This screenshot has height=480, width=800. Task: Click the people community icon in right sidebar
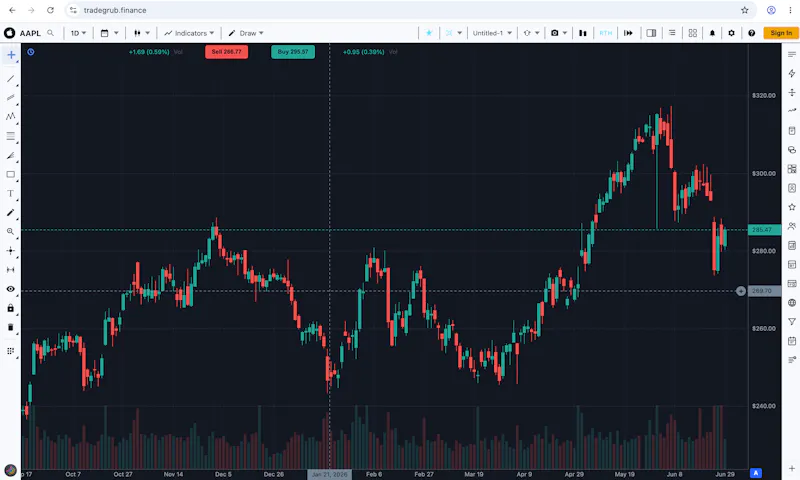[791, 226]
